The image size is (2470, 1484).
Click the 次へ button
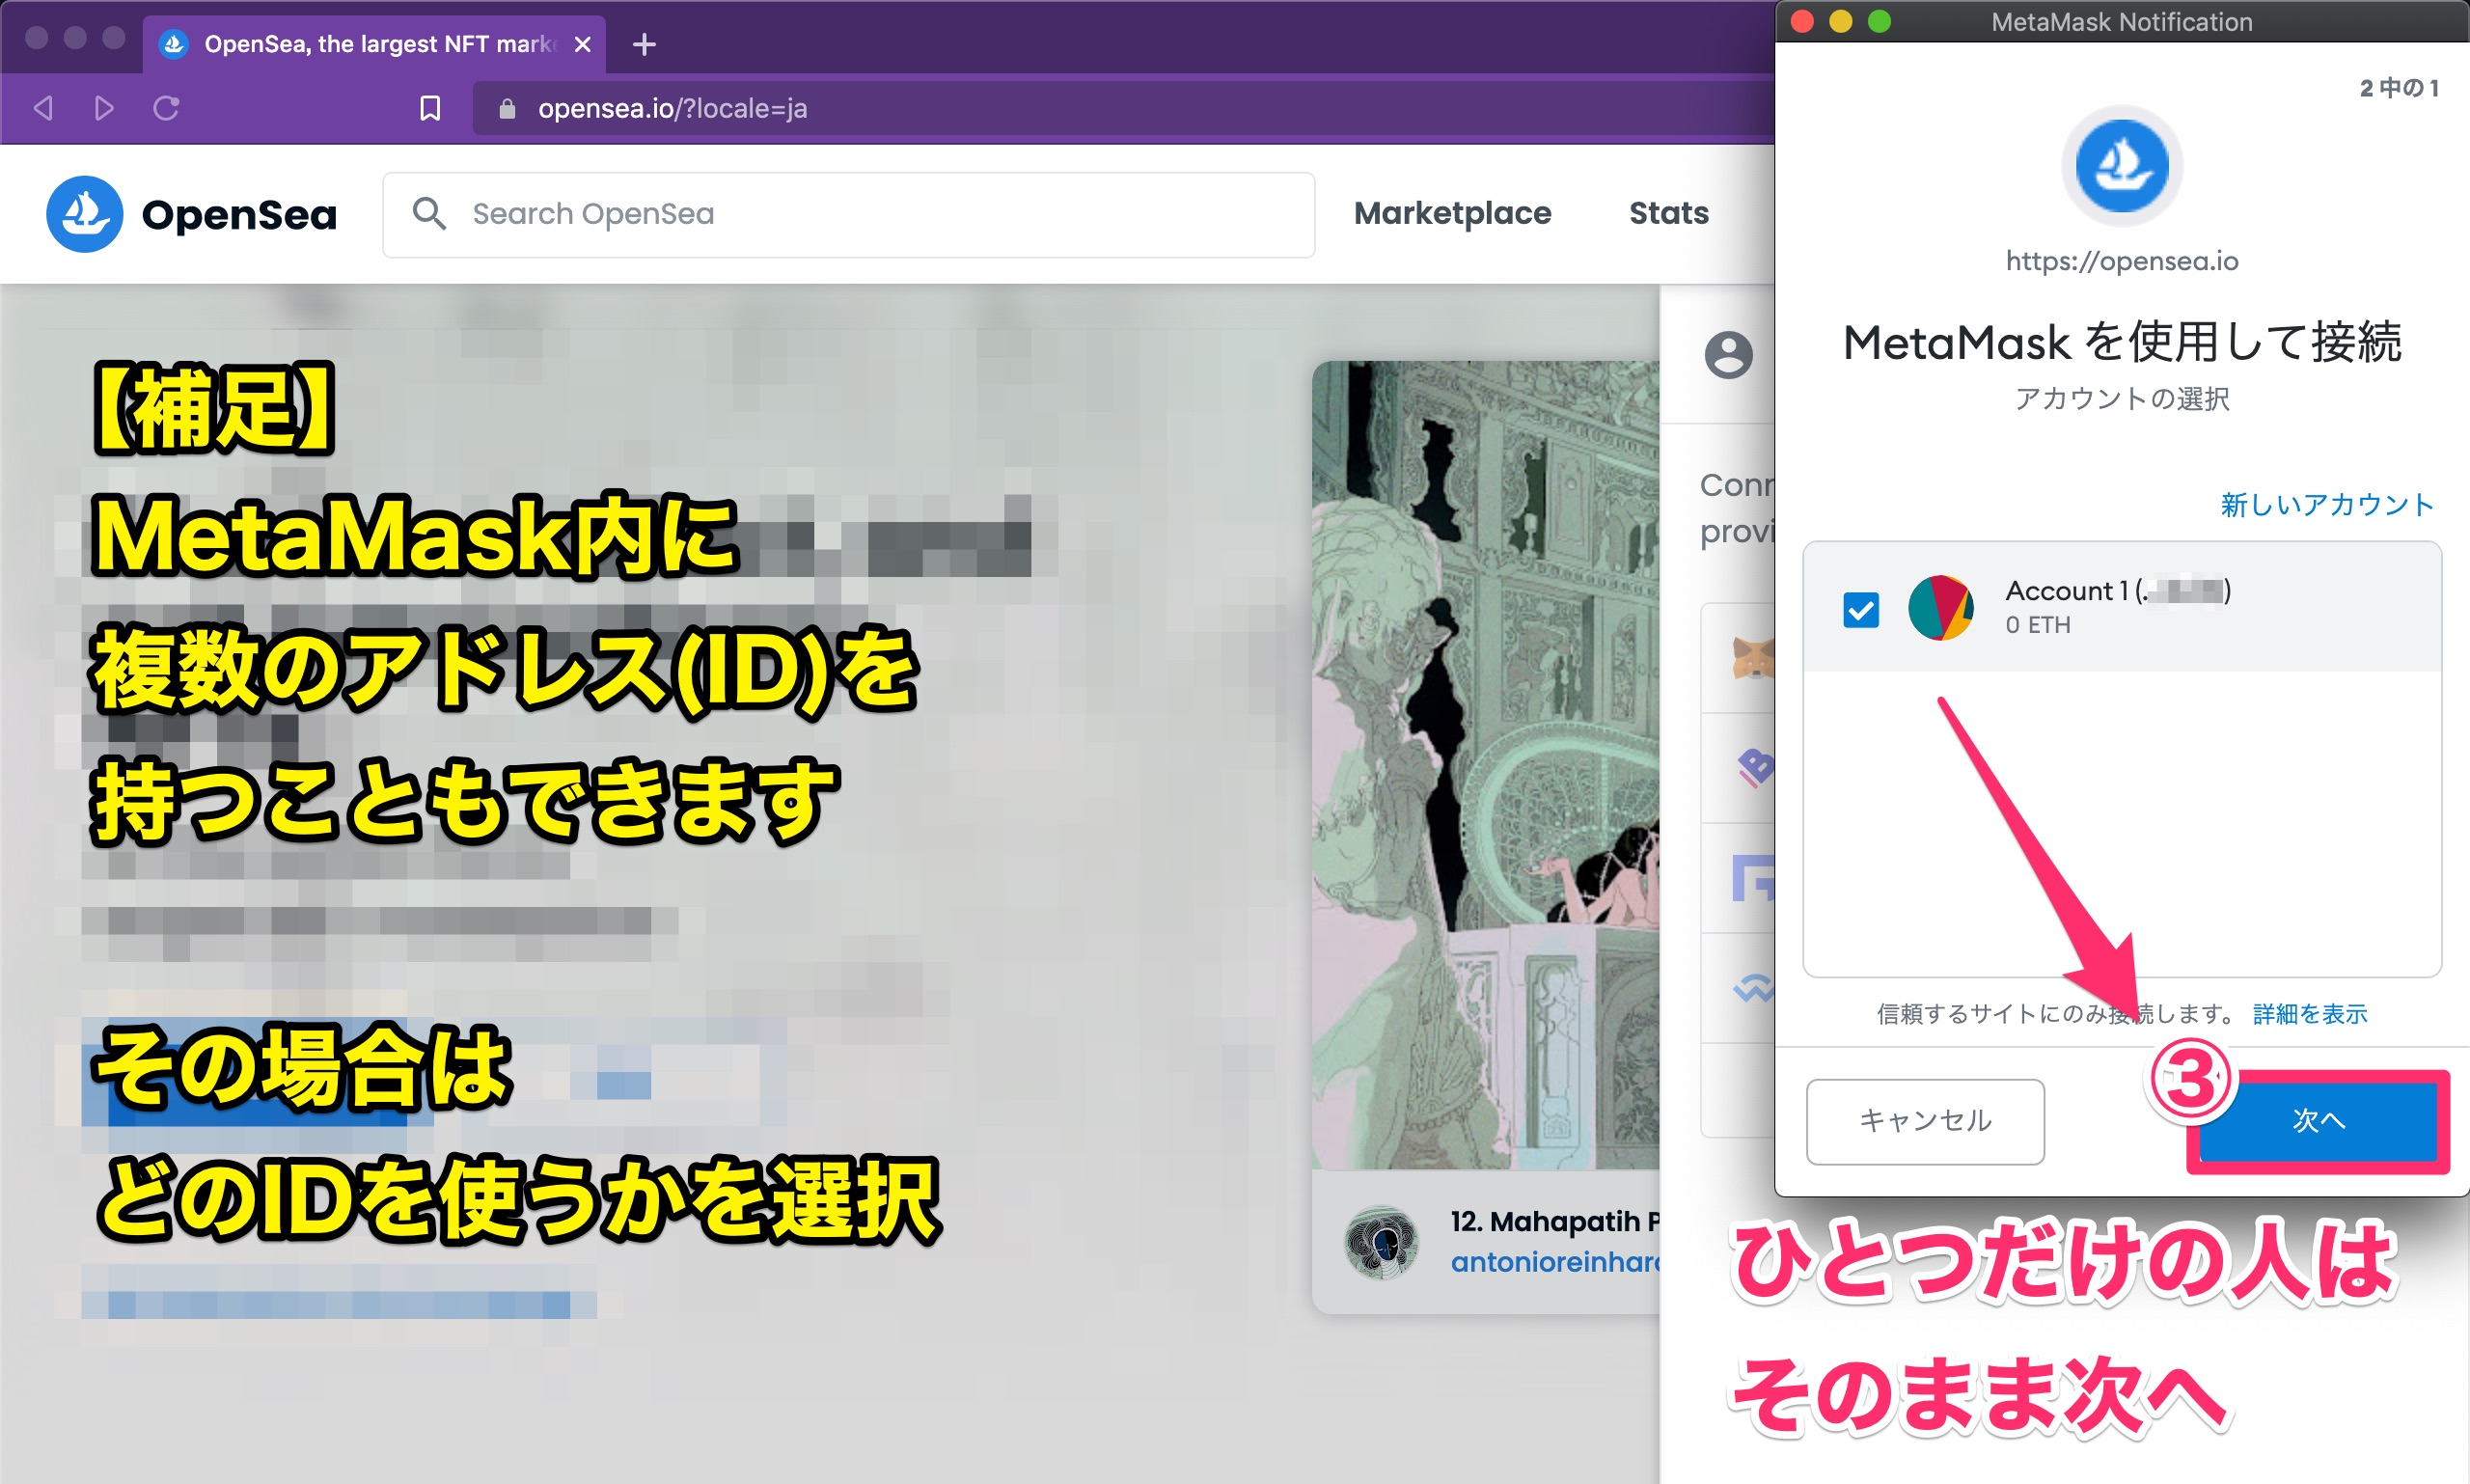2318,1120
